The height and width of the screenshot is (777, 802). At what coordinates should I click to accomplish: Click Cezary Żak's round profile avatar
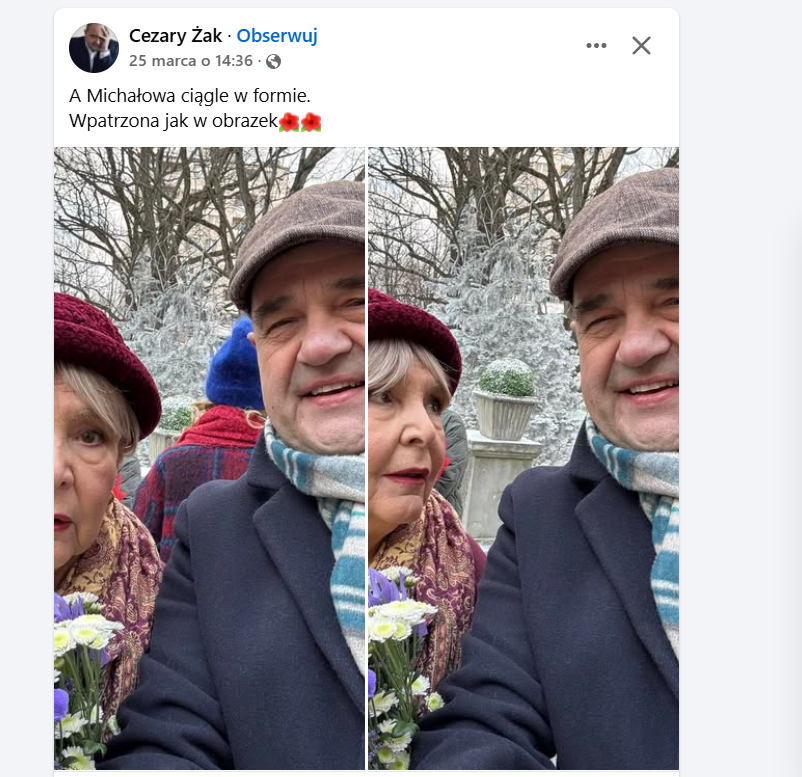pyautogui.click(x=94, y=48)
